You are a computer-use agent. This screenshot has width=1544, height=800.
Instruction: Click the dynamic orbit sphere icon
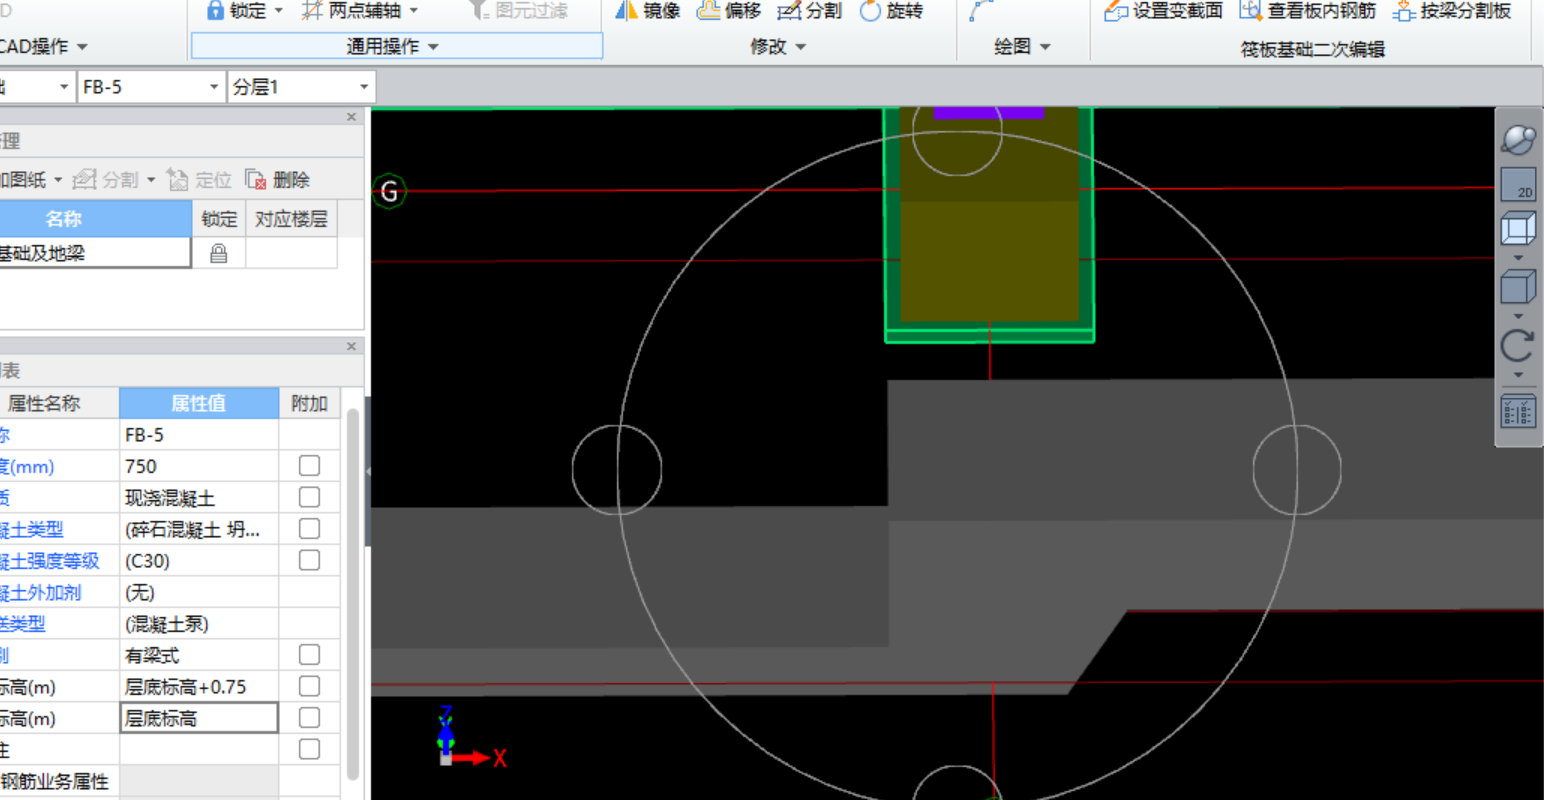(1518, 139)
